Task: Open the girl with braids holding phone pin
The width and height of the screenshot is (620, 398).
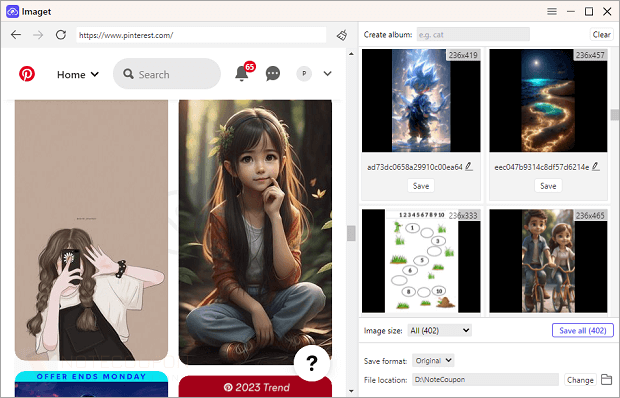Action: (x=91, y=230)
